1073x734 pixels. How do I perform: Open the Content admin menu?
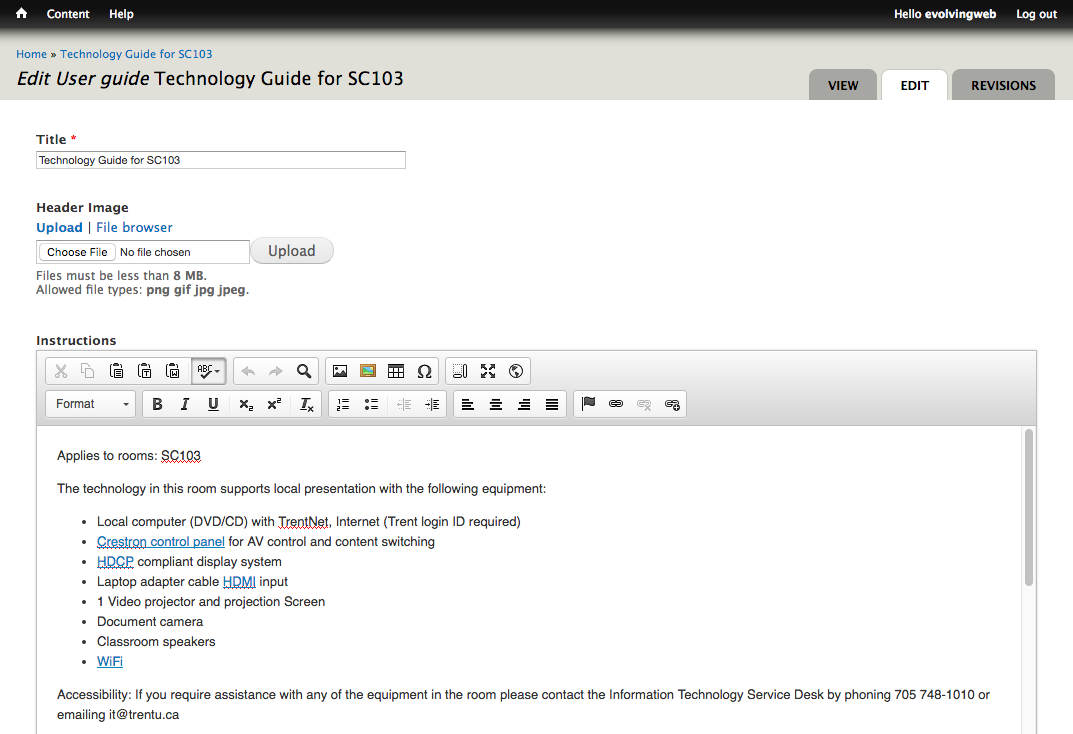pos(68,14)
